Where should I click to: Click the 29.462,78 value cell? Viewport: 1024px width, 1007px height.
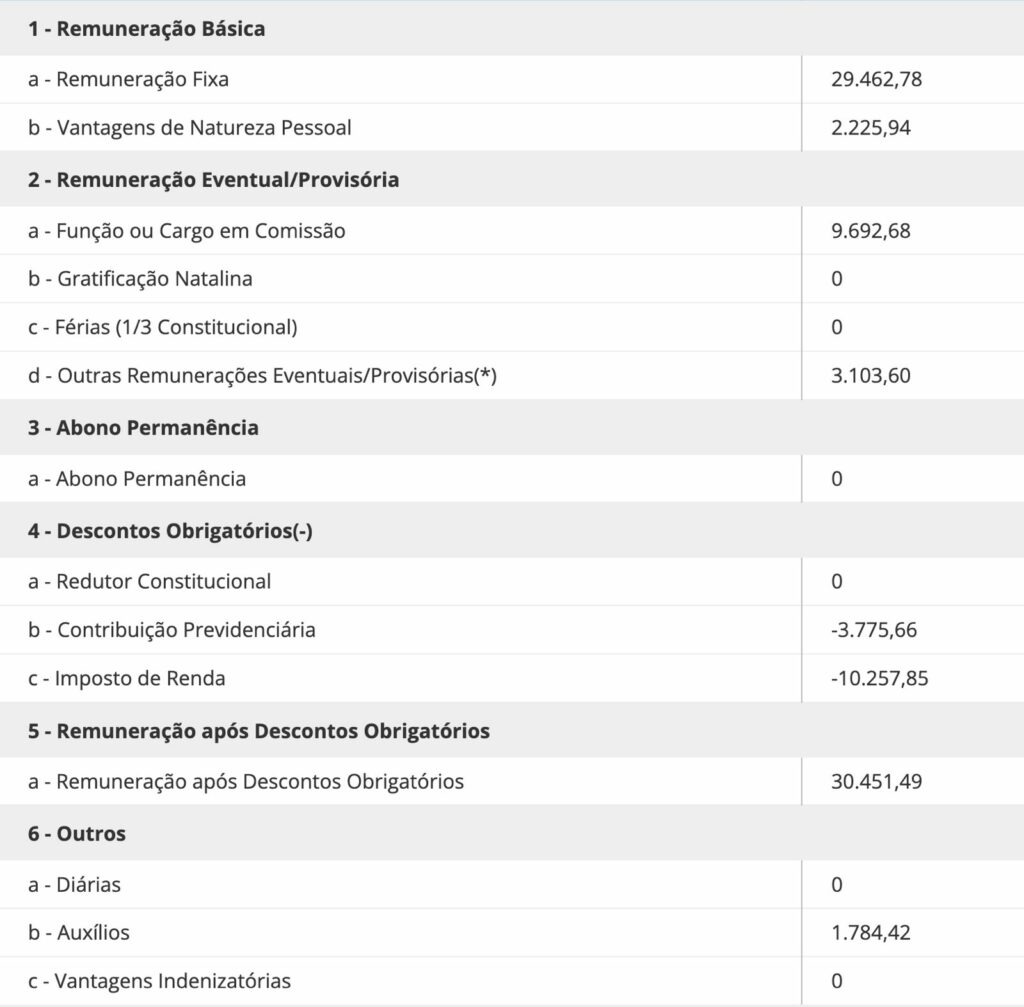click(x=876, y=79)
